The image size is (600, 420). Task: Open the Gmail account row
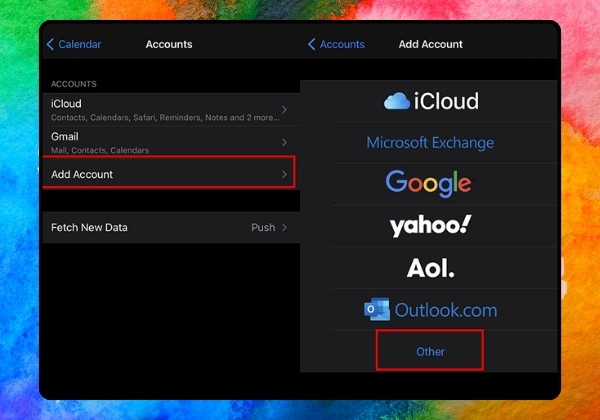click(171, 142)
